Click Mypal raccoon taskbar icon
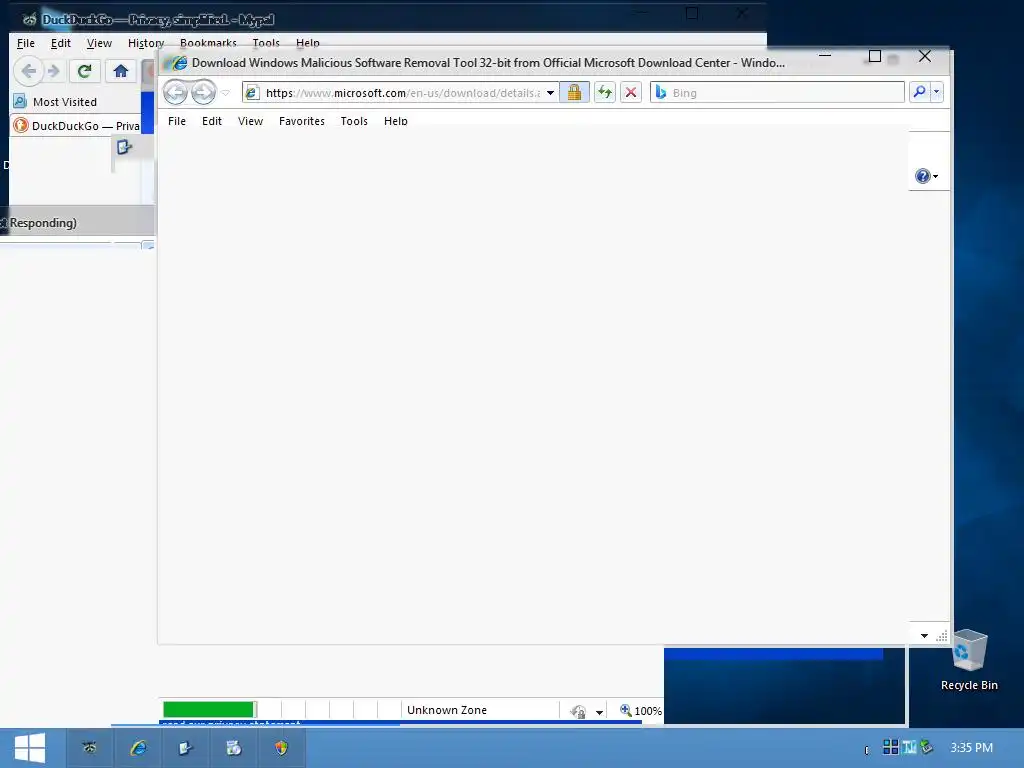This screenshot has height=768, width=1024. point(89,748)
